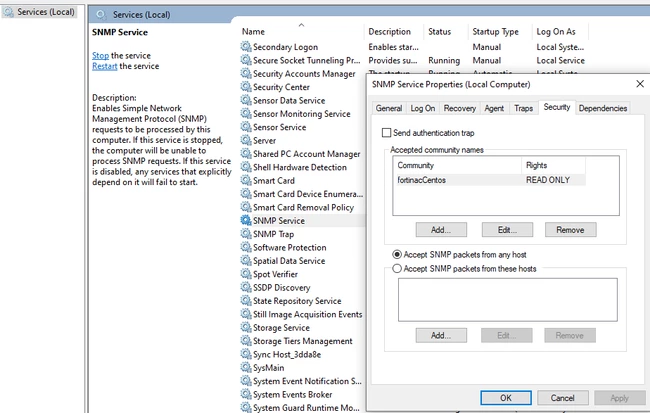Click Add under accepted hosts list
This screenshot has height=413, width=650.
[441, 335]
